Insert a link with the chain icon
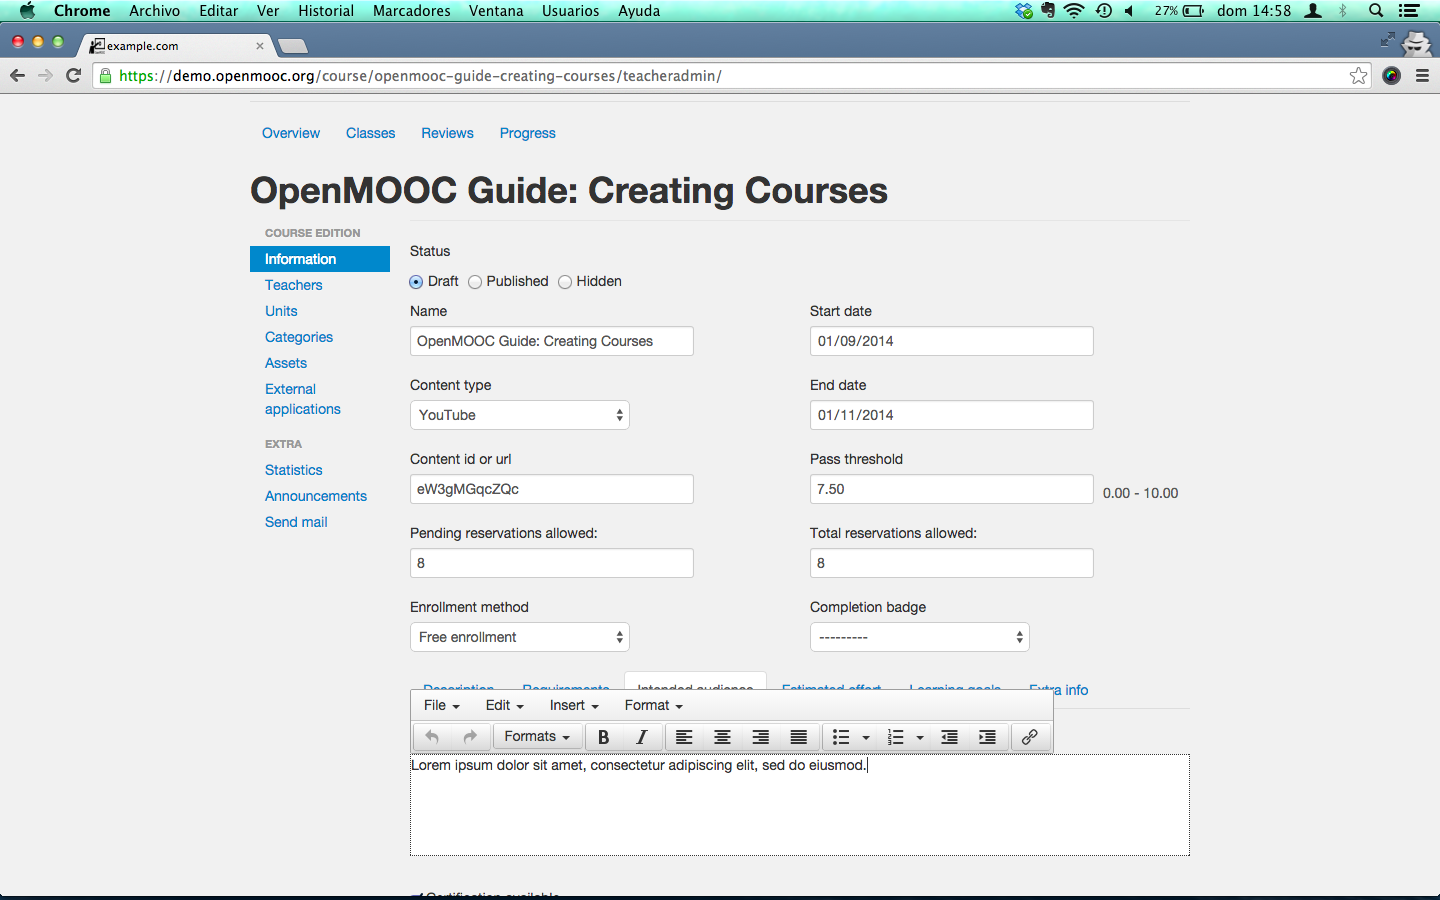1440x900 pixels. coord(1029,737)
